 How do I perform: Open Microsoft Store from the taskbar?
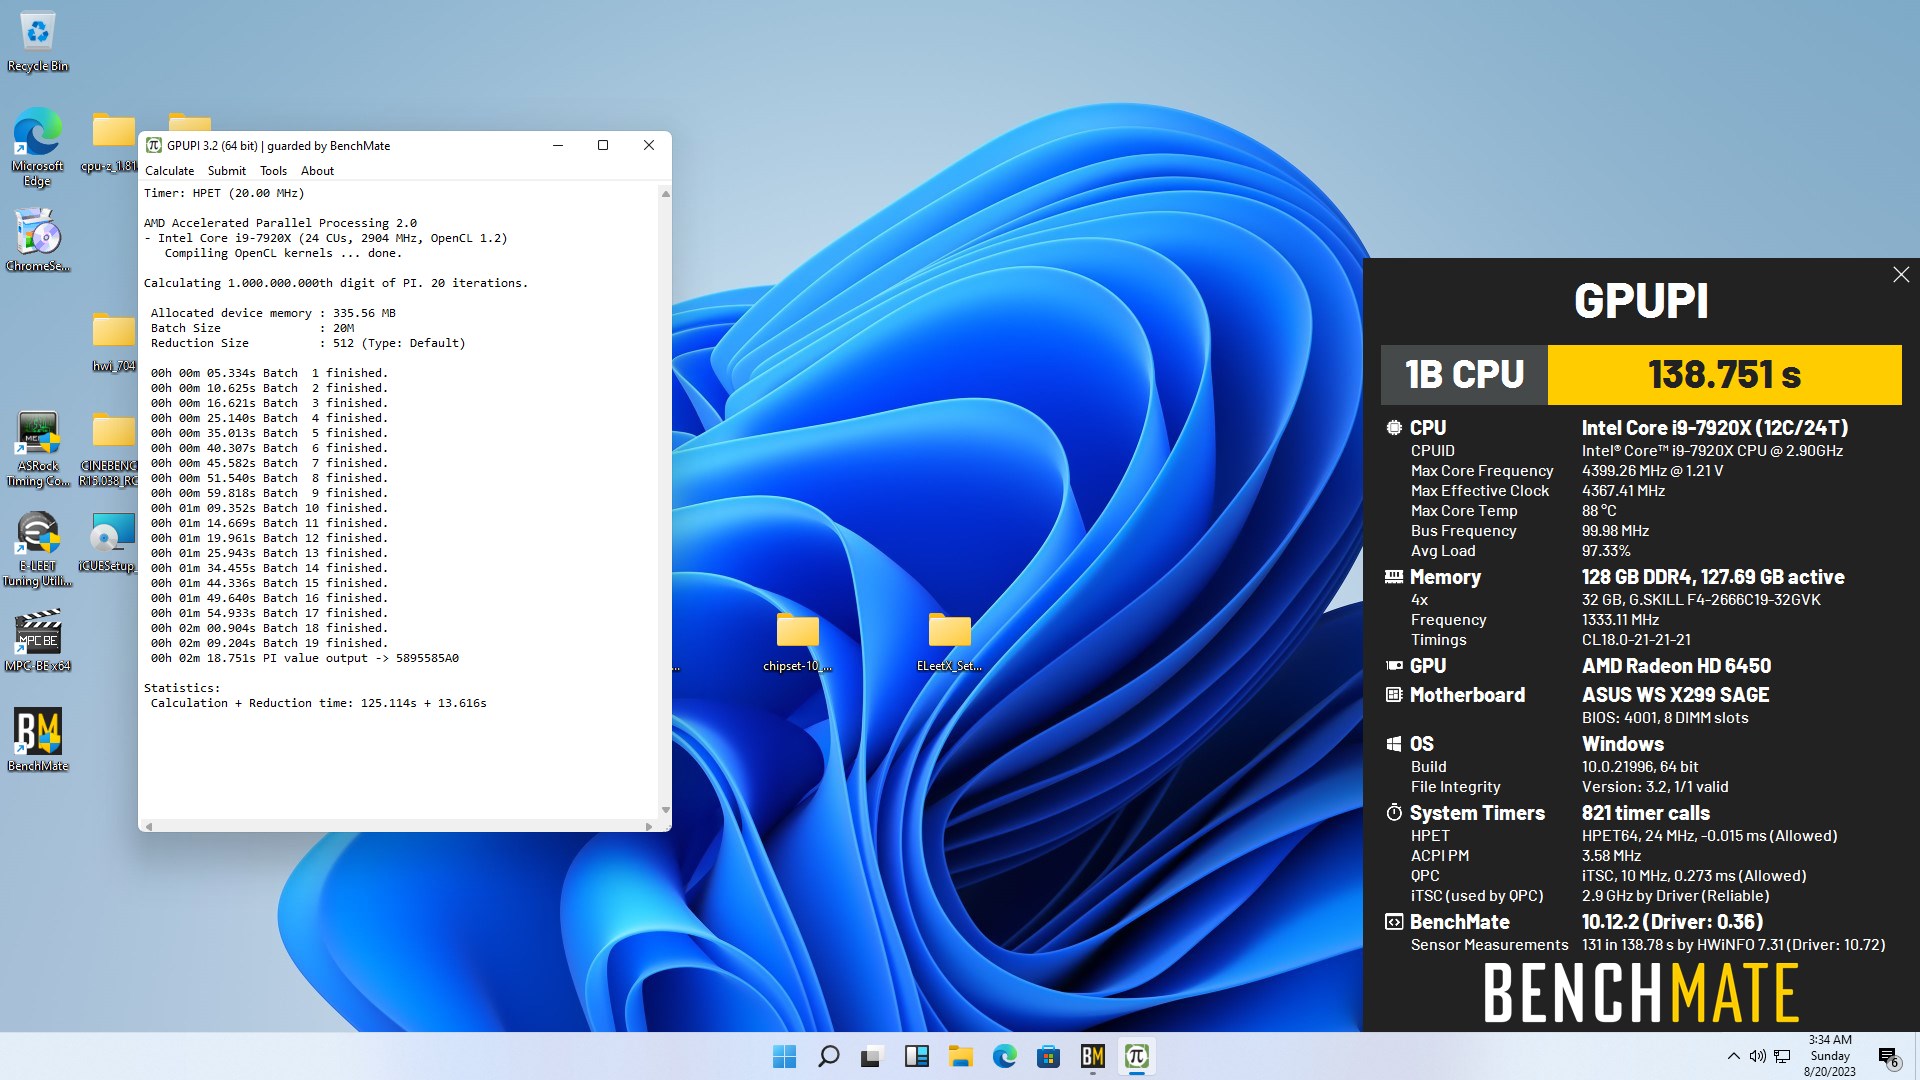point(1048,1056)
